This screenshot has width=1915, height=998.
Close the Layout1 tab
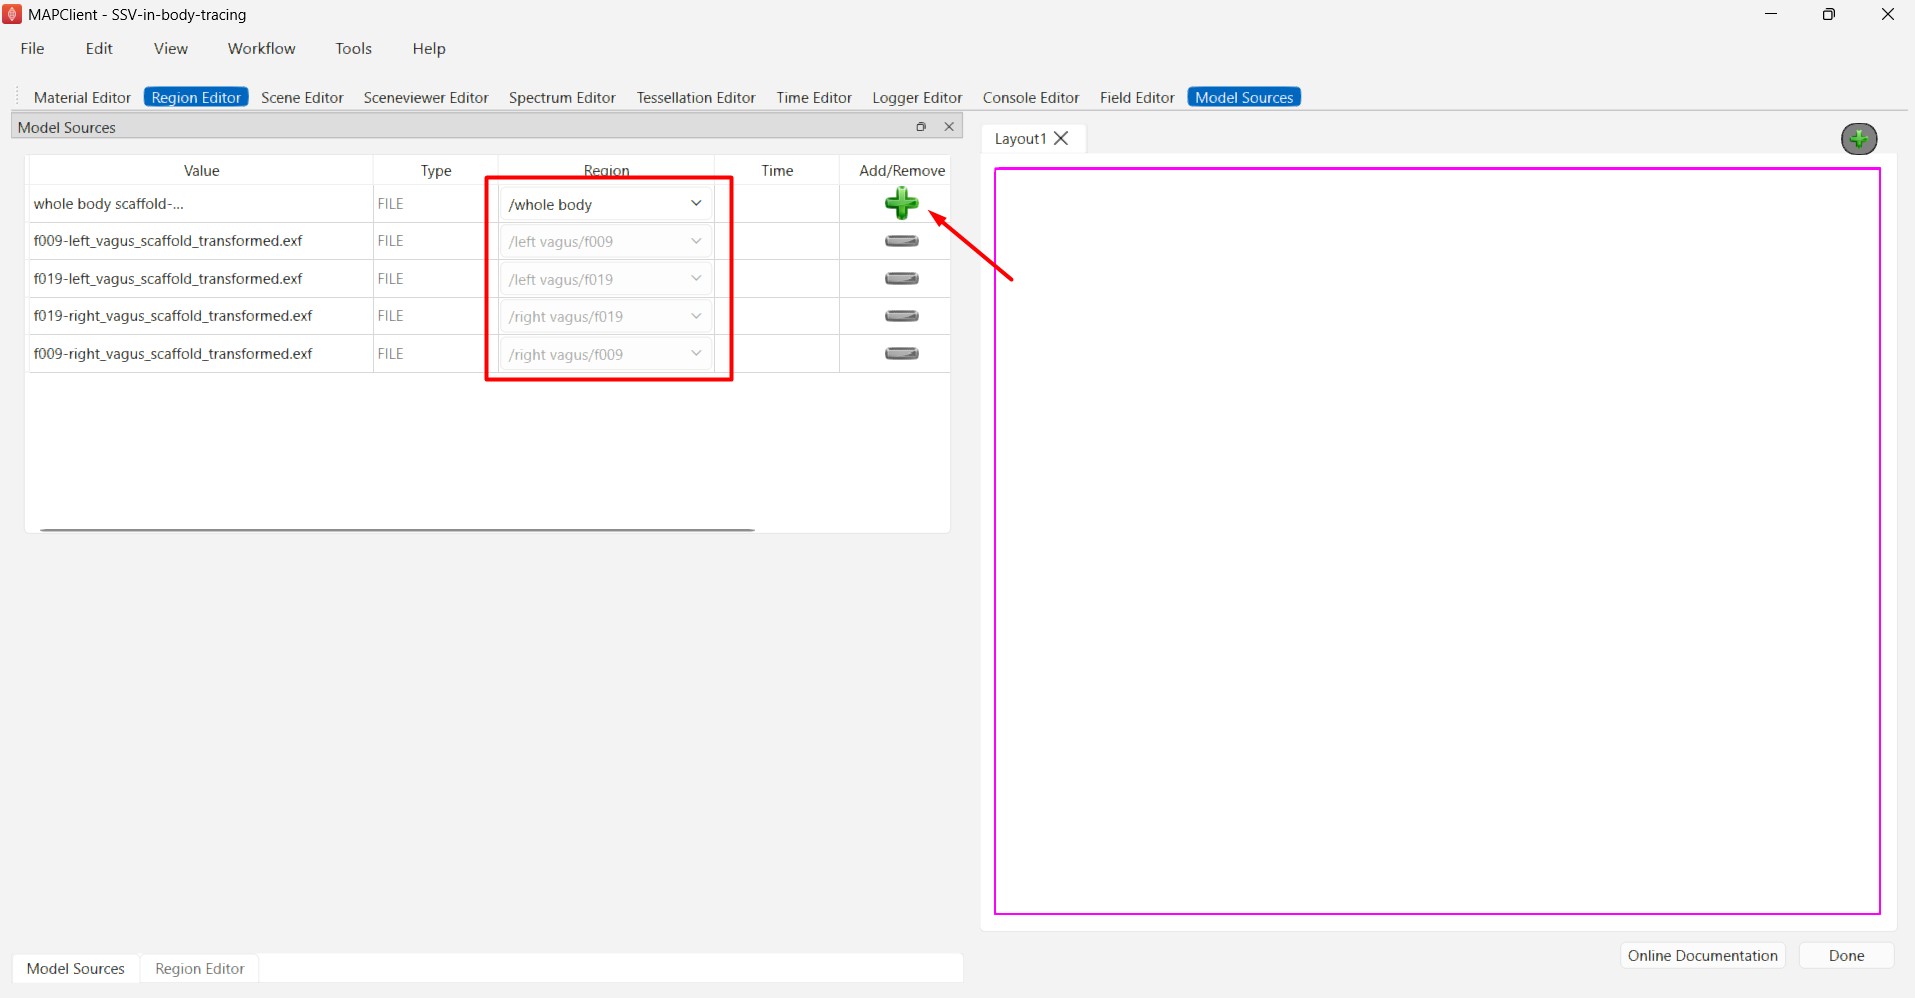pyautogui.click(x=1062, y=138)
